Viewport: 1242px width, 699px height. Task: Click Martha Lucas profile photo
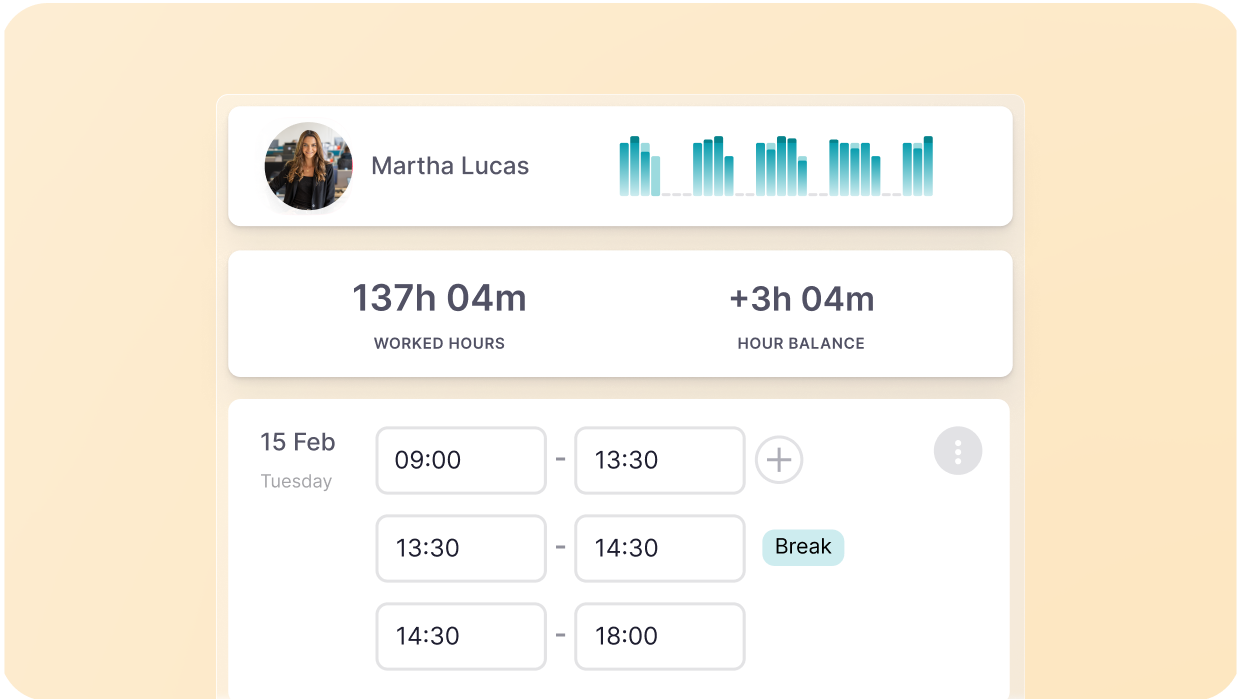(x=308, y=166)
